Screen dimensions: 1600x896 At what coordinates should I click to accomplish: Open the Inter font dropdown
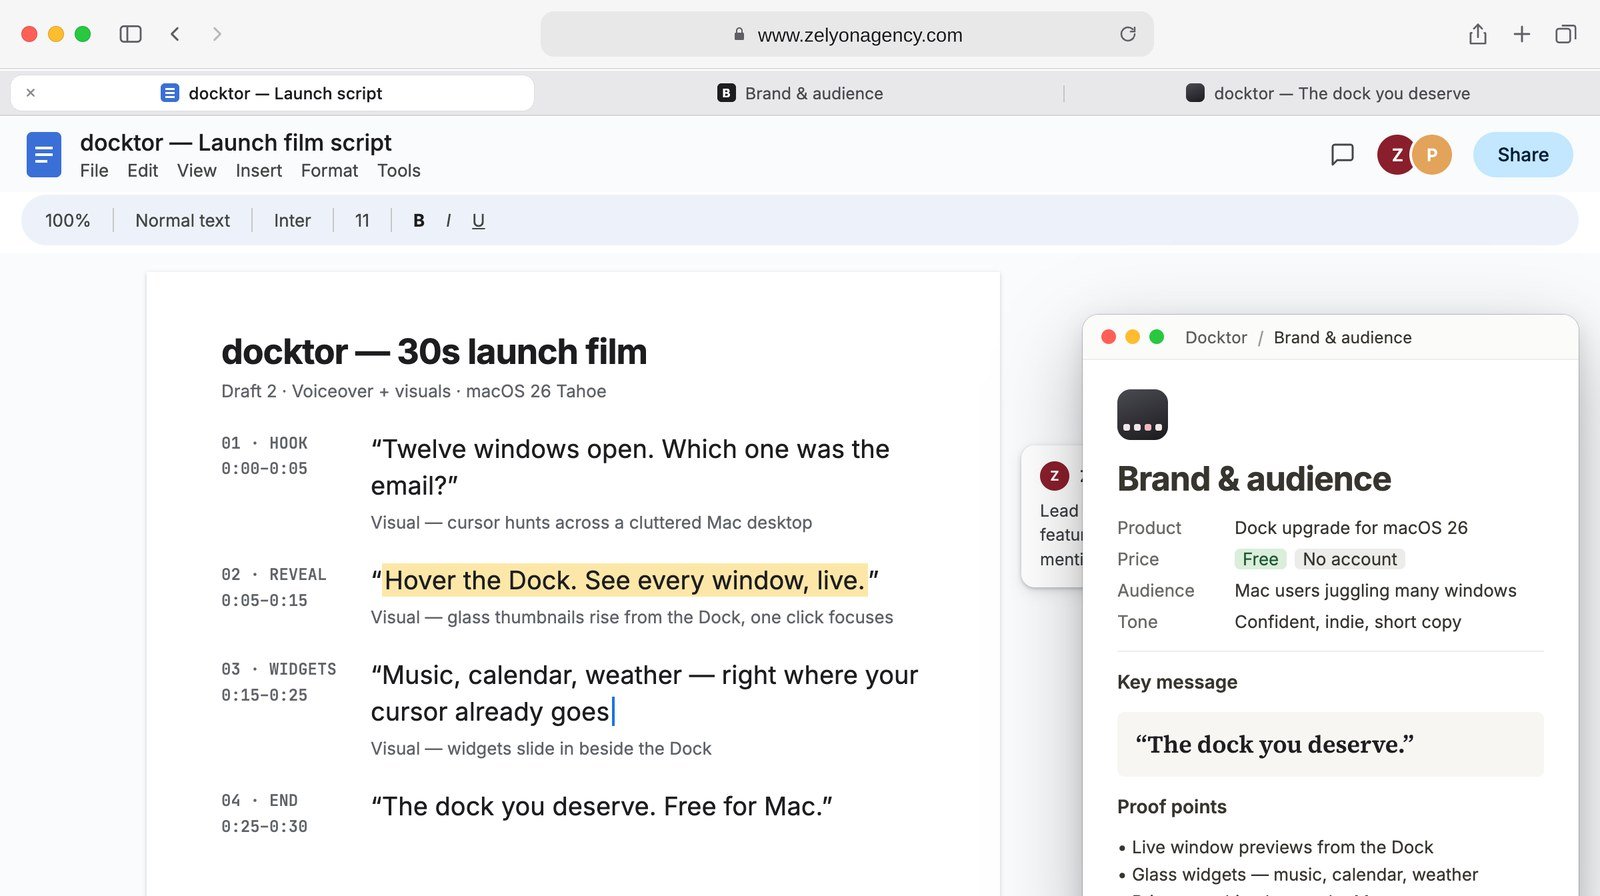pos(292,220)
